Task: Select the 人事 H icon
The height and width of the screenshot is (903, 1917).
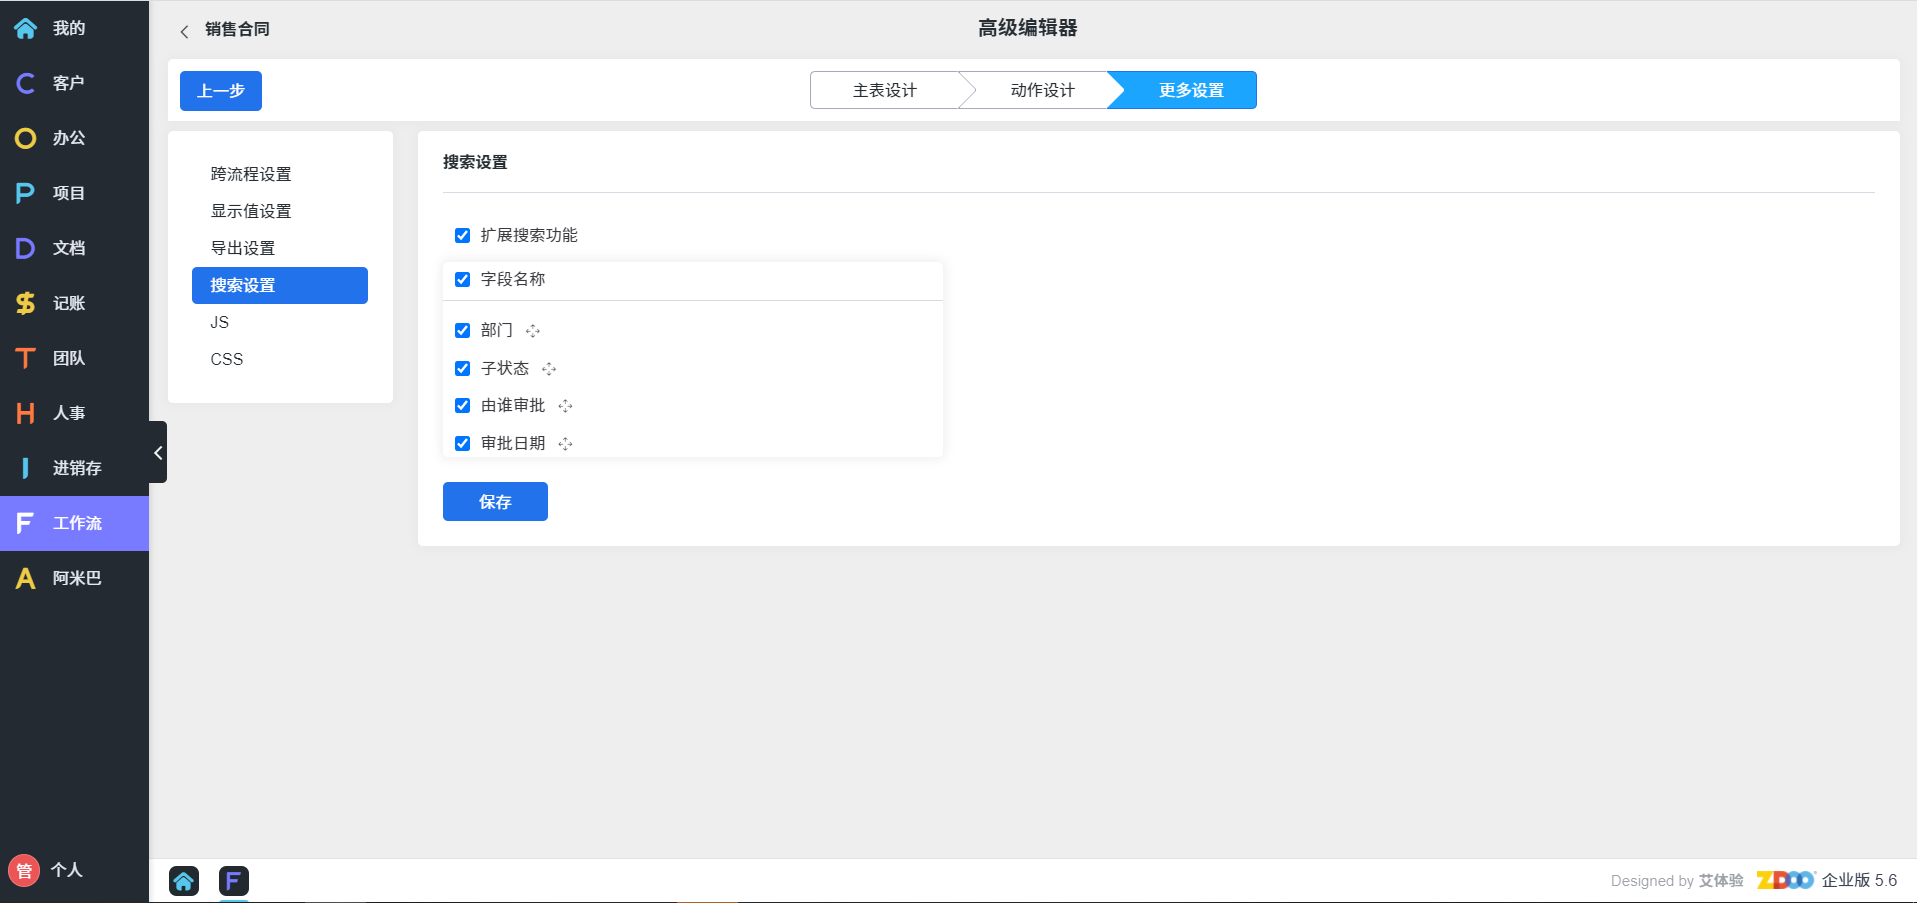Action: (25, 413)
